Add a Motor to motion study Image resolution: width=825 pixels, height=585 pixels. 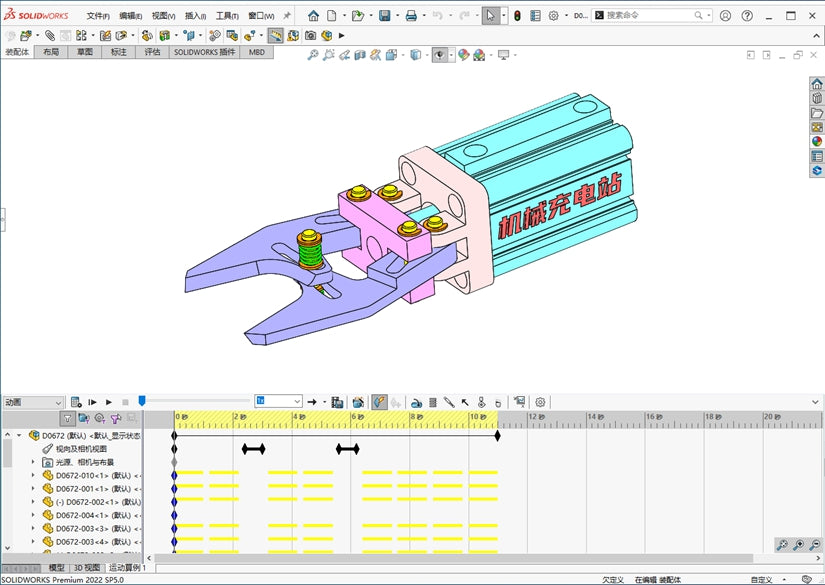[x=416, y=402]
